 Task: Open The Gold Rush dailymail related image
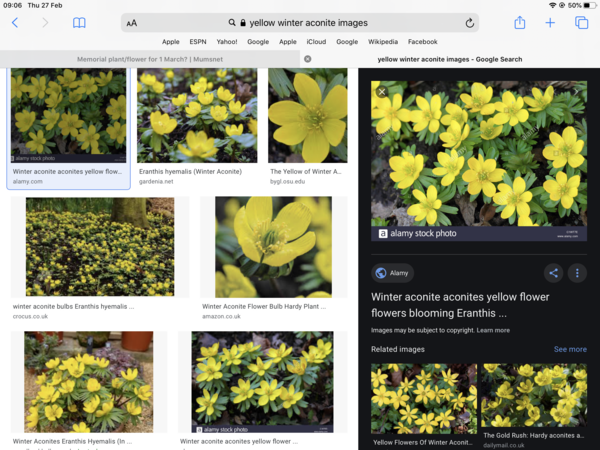[534, 395]
